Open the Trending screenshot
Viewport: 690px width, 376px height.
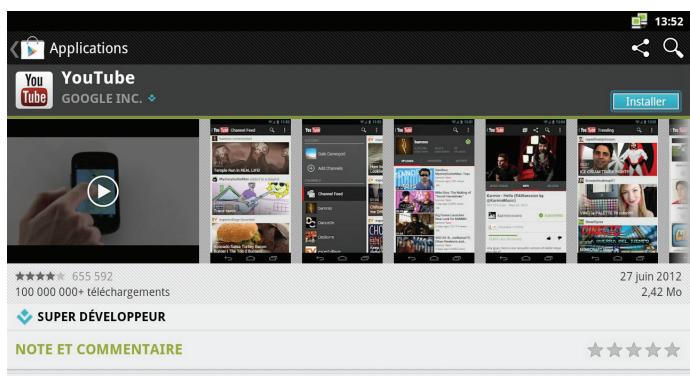(617, 191)
